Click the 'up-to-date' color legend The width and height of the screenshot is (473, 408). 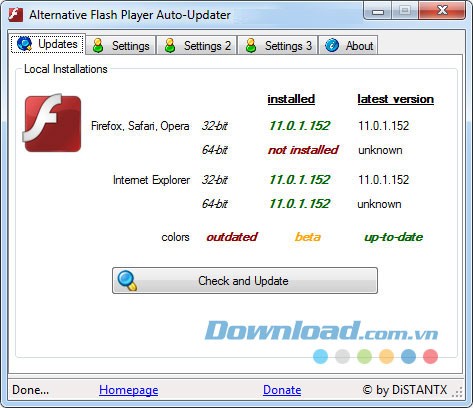click(393, 237)
